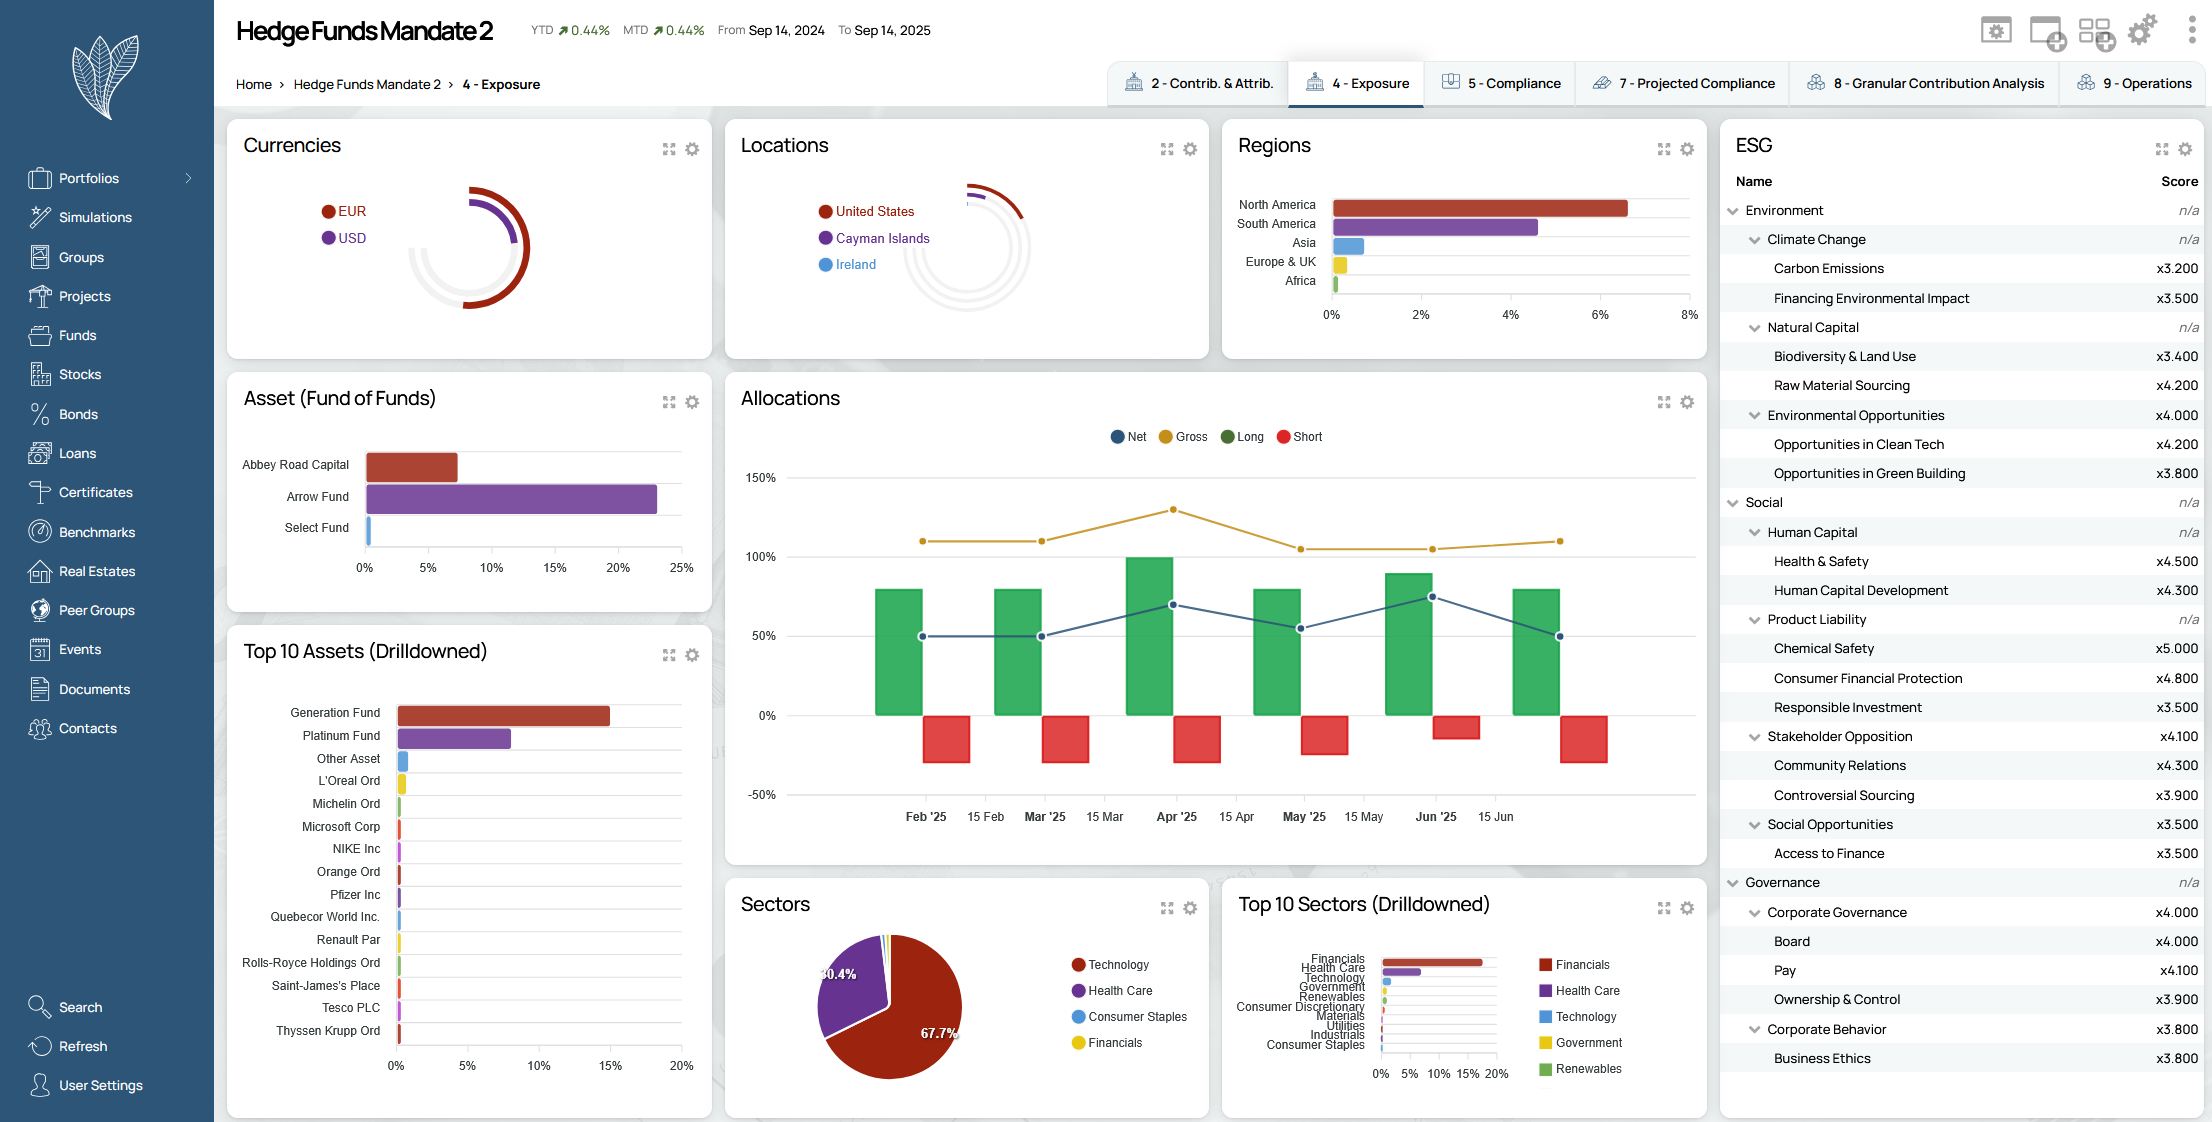This screenshot has width=2212, height=1122.
Task: Click the add new page icon
Action: pyautogui.click(x=2046, y=32)
